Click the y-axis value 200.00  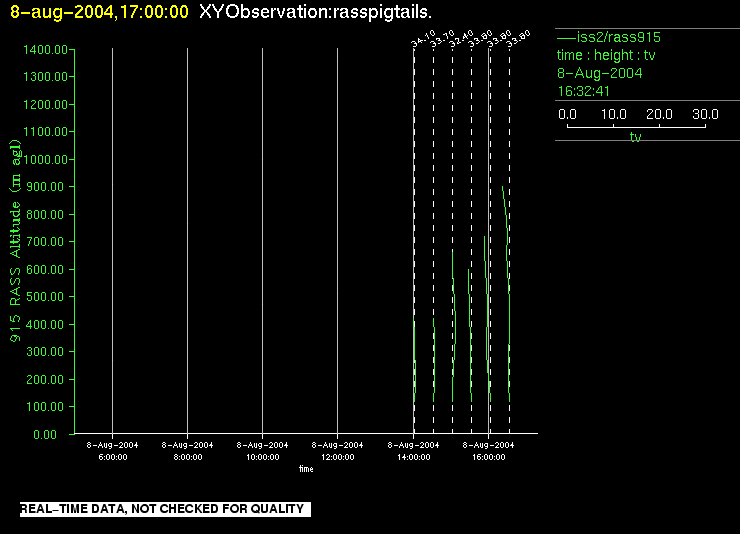tap(45, 379)
